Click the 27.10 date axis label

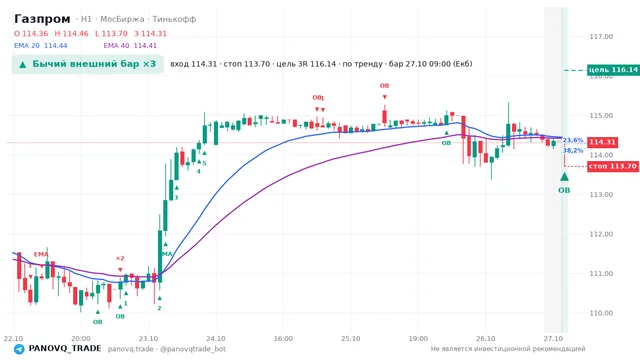(x=553, y=339)
